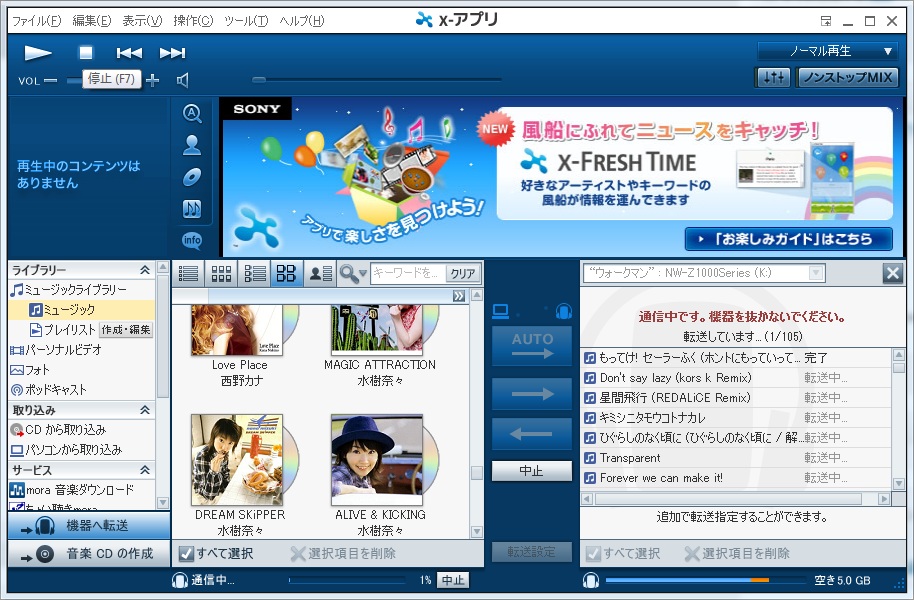This screenshot has width=914, height=600.
Task: Click the クリア button
Action: pyautogui.click(x=463, y=273)
